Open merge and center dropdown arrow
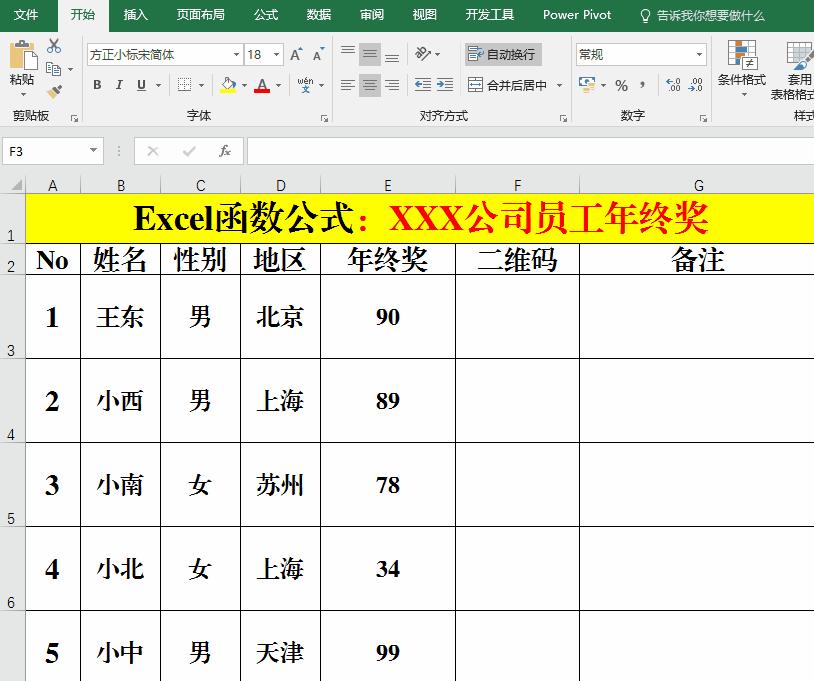 tap(559, 85)
